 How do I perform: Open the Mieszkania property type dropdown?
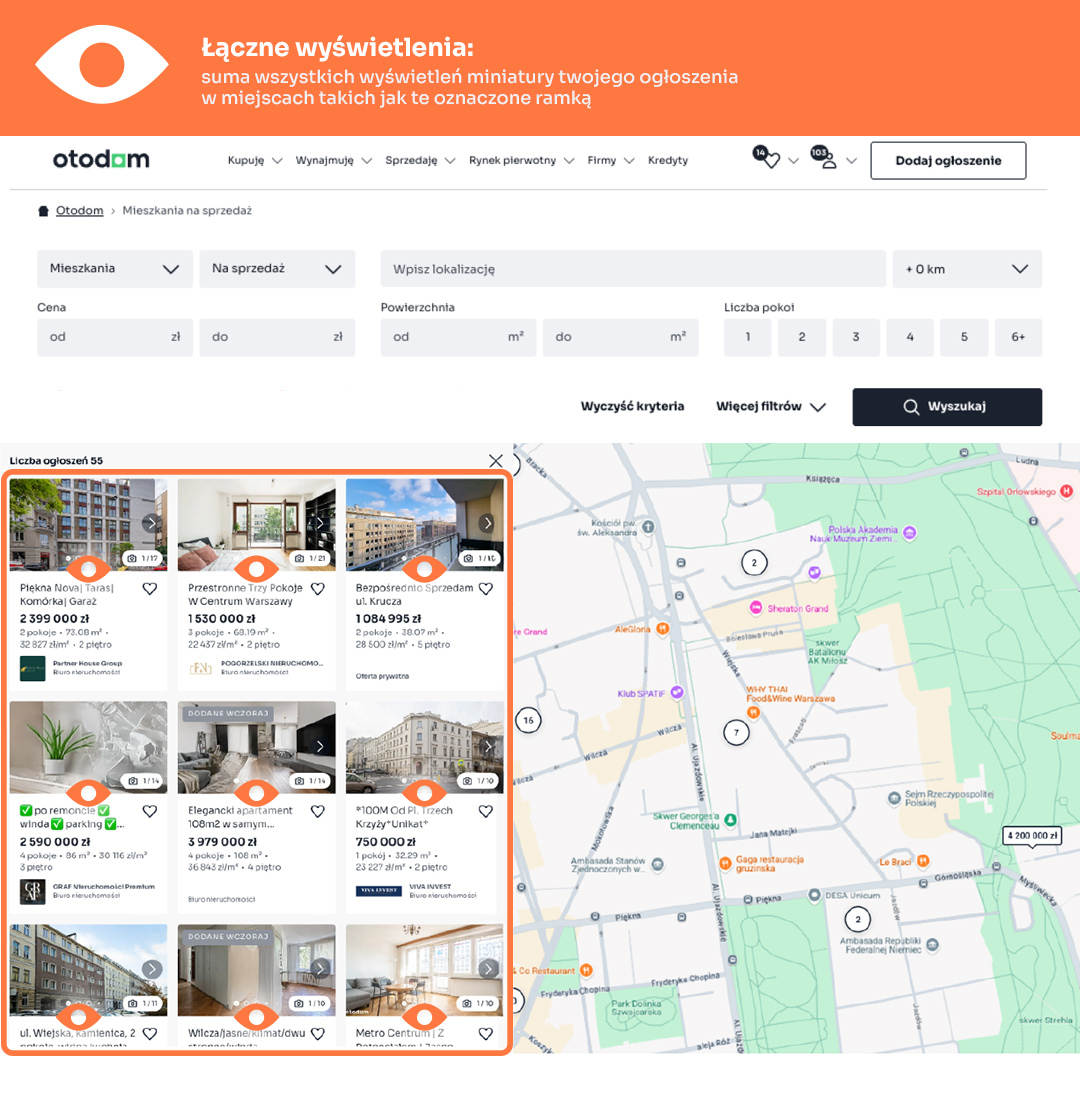coord(114,269)
